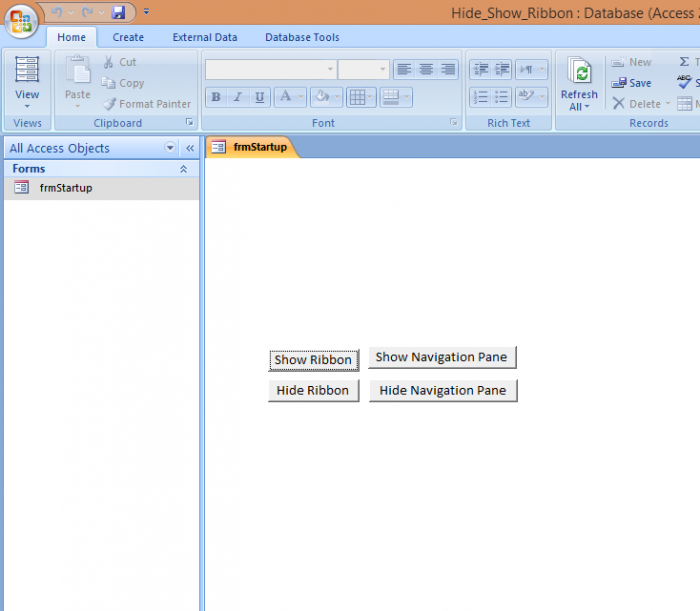Open the font name dropdown
Image resolution: width=700 pixels, height=611 pixels.
[x=330, y=69]
